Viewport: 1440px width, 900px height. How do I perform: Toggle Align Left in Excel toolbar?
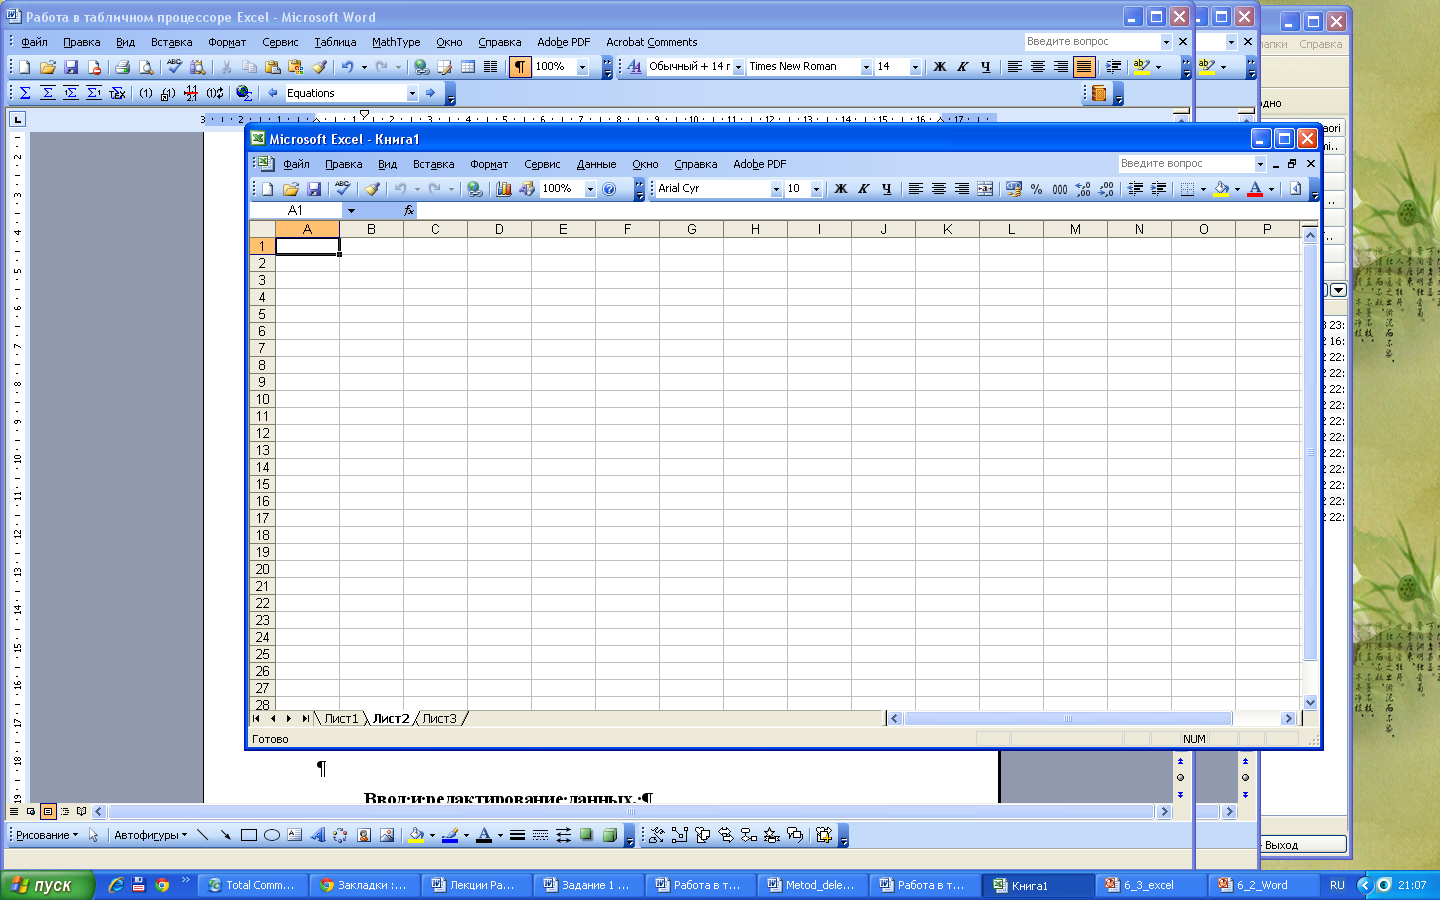click(915, 189)
